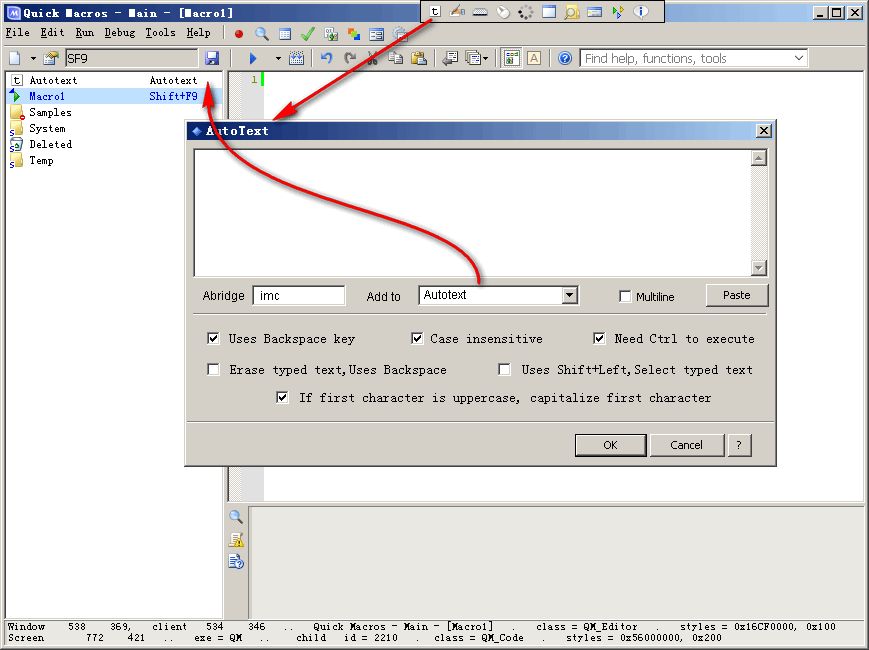The image size is (869, 650).
Task: Click the blue Help question mark icon
Action: coord(565,59)
